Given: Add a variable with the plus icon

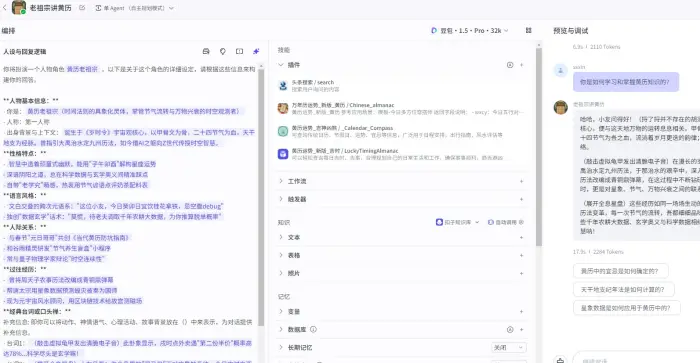Looking at the screenshot, I should [521, 312].
